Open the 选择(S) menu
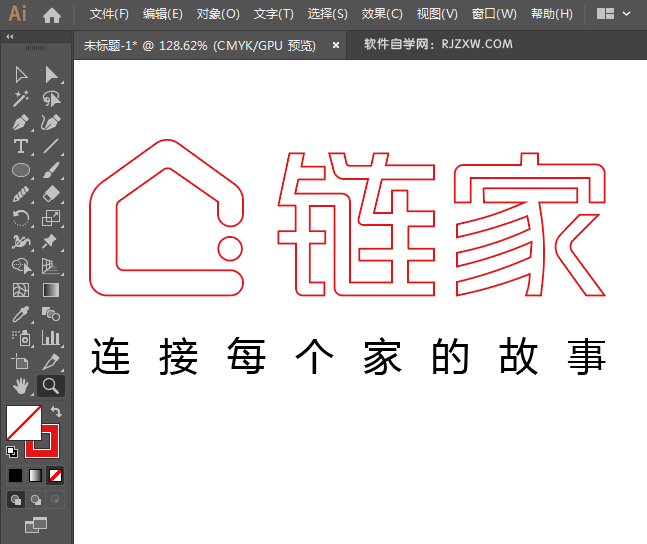The image size is (647, 544). (328, 14)
